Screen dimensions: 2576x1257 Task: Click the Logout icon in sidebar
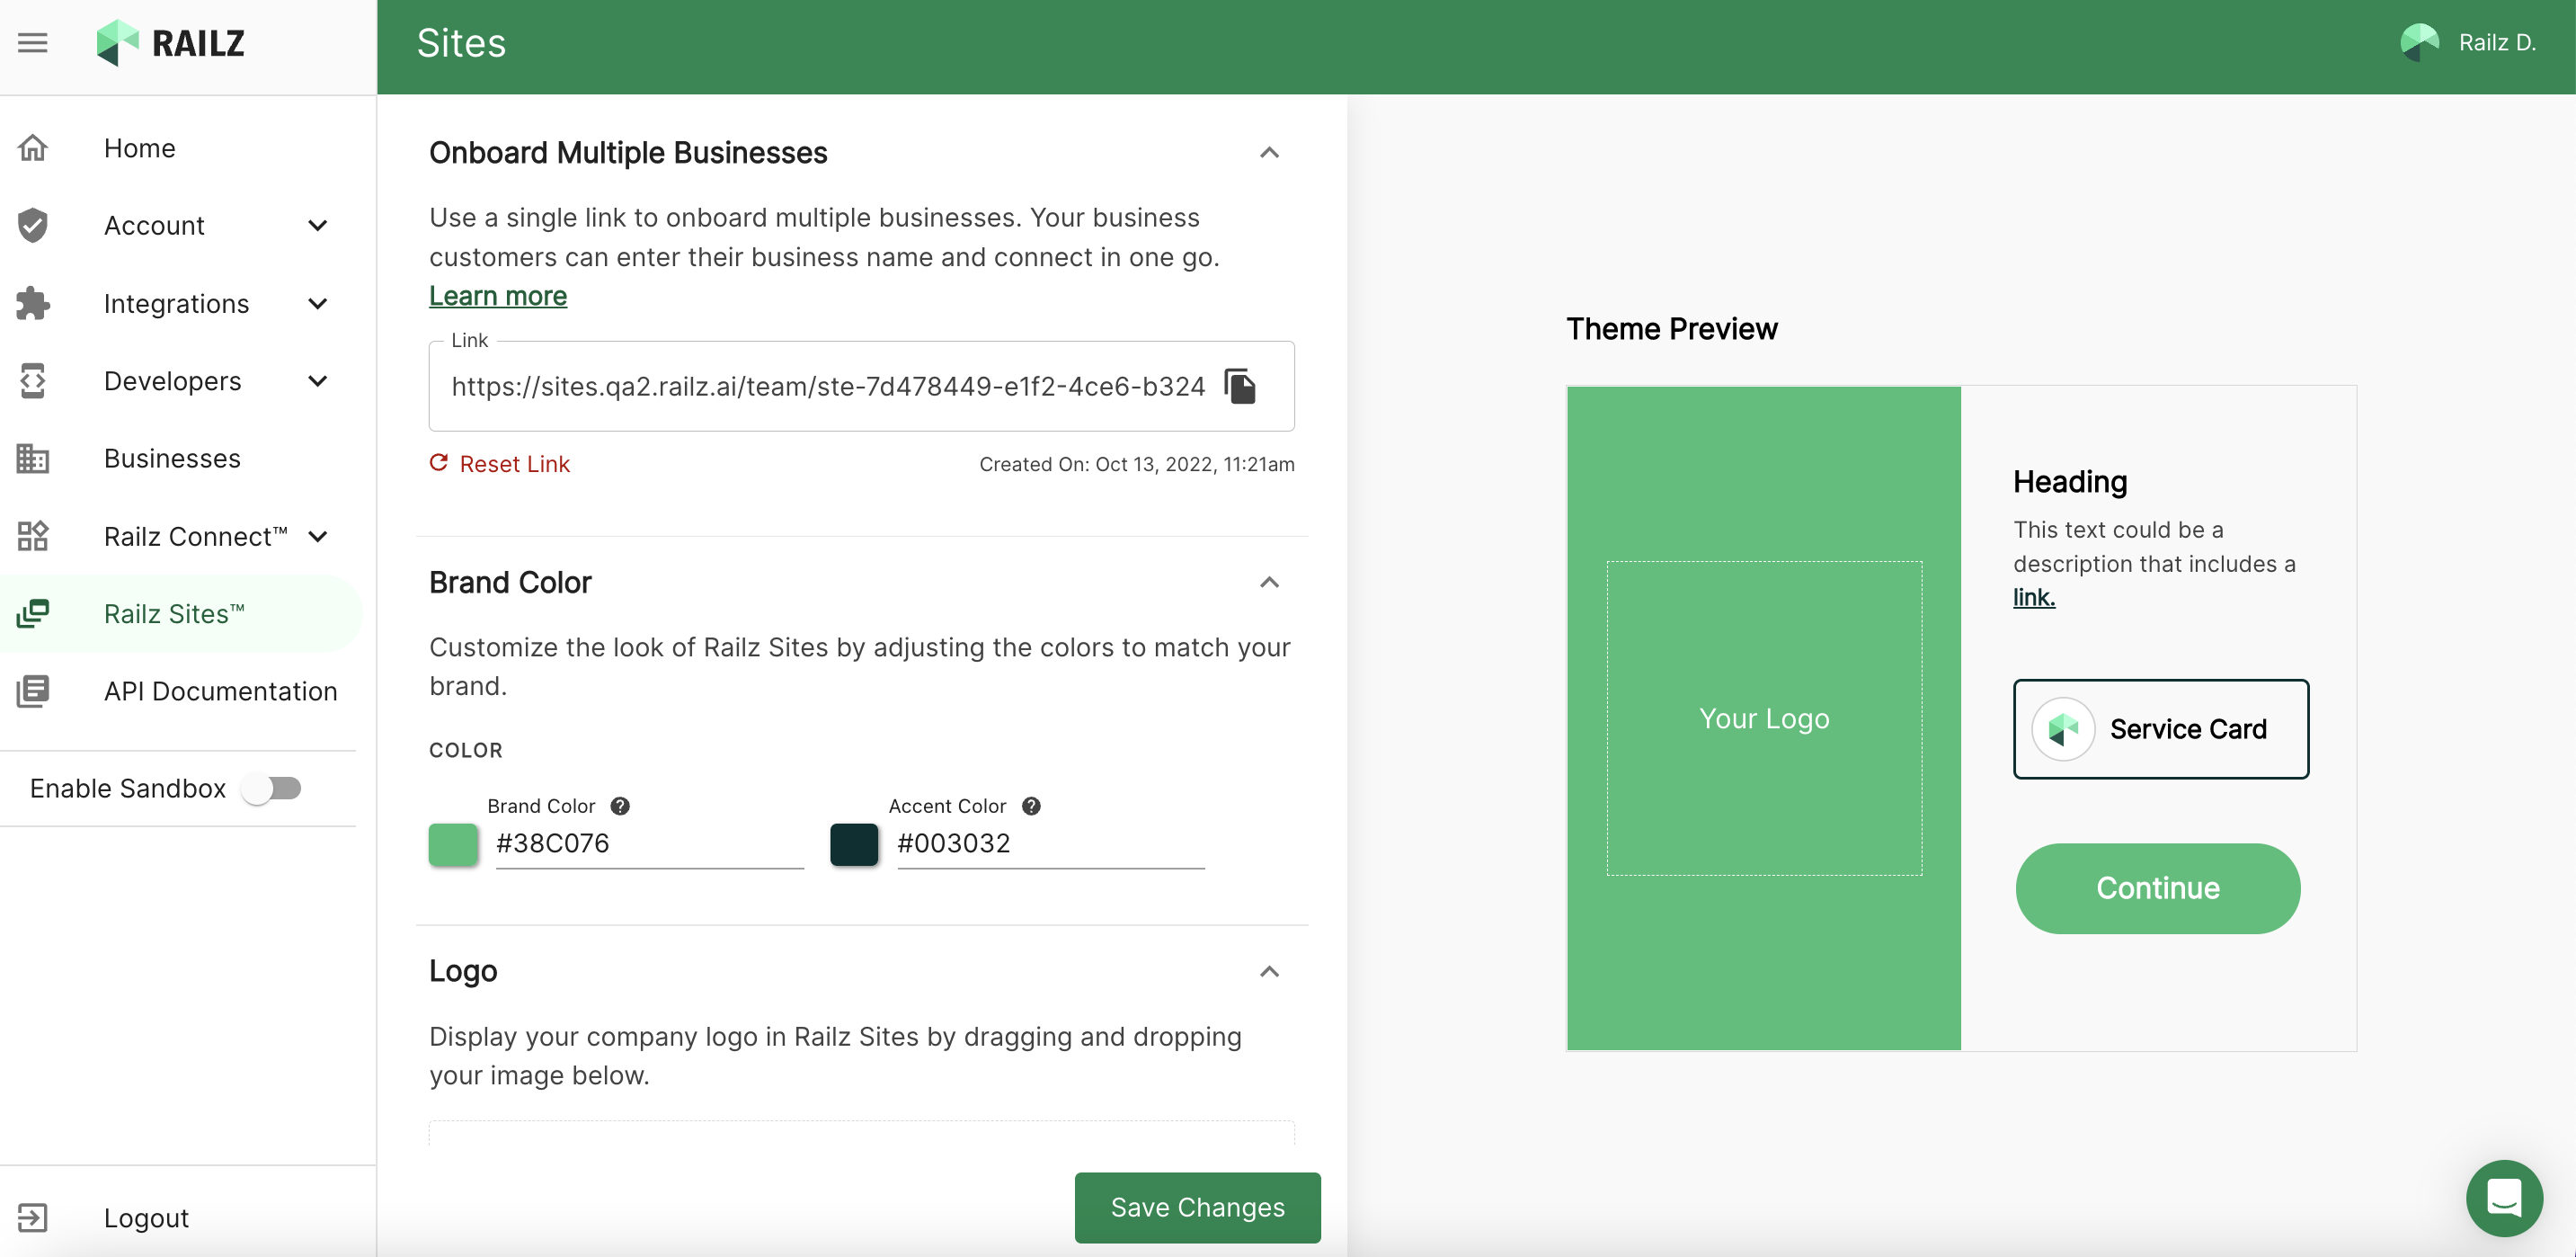(33, 1217)
